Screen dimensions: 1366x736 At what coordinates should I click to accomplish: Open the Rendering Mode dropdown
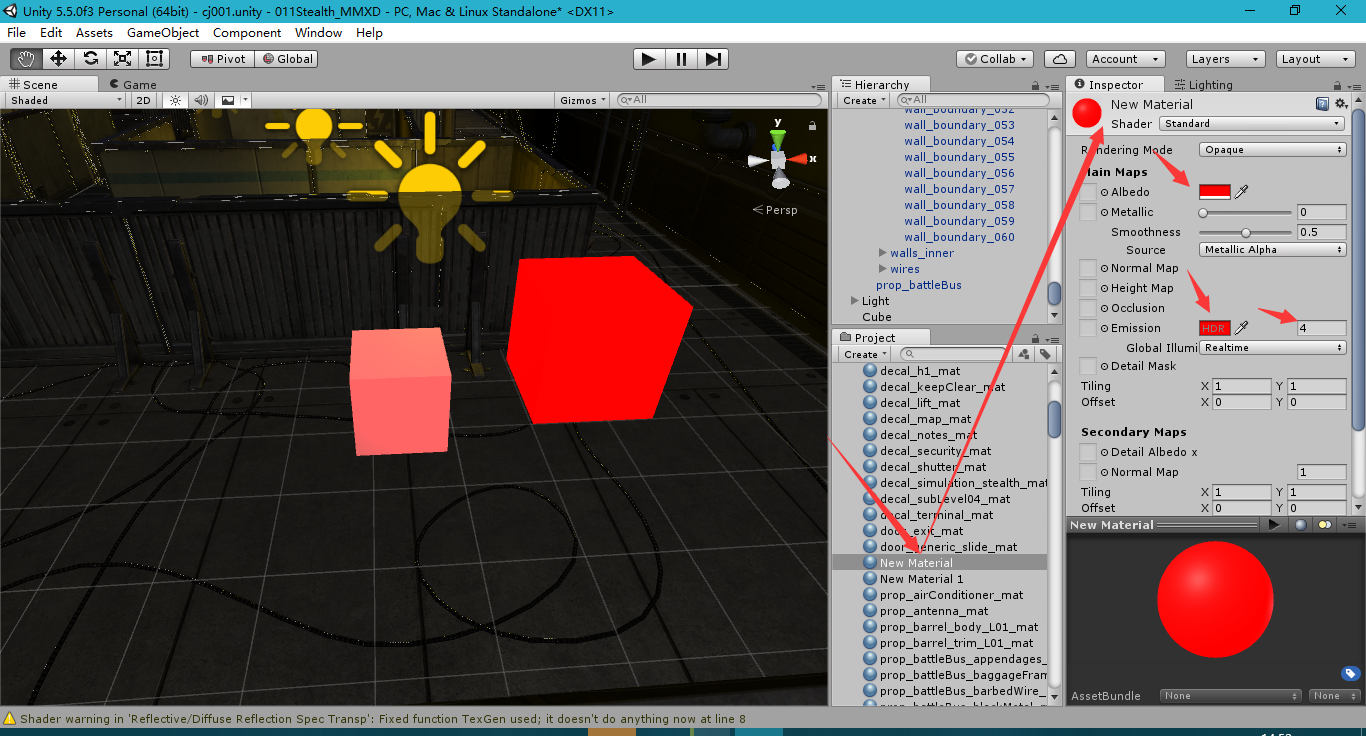(x=1271, y=149)
